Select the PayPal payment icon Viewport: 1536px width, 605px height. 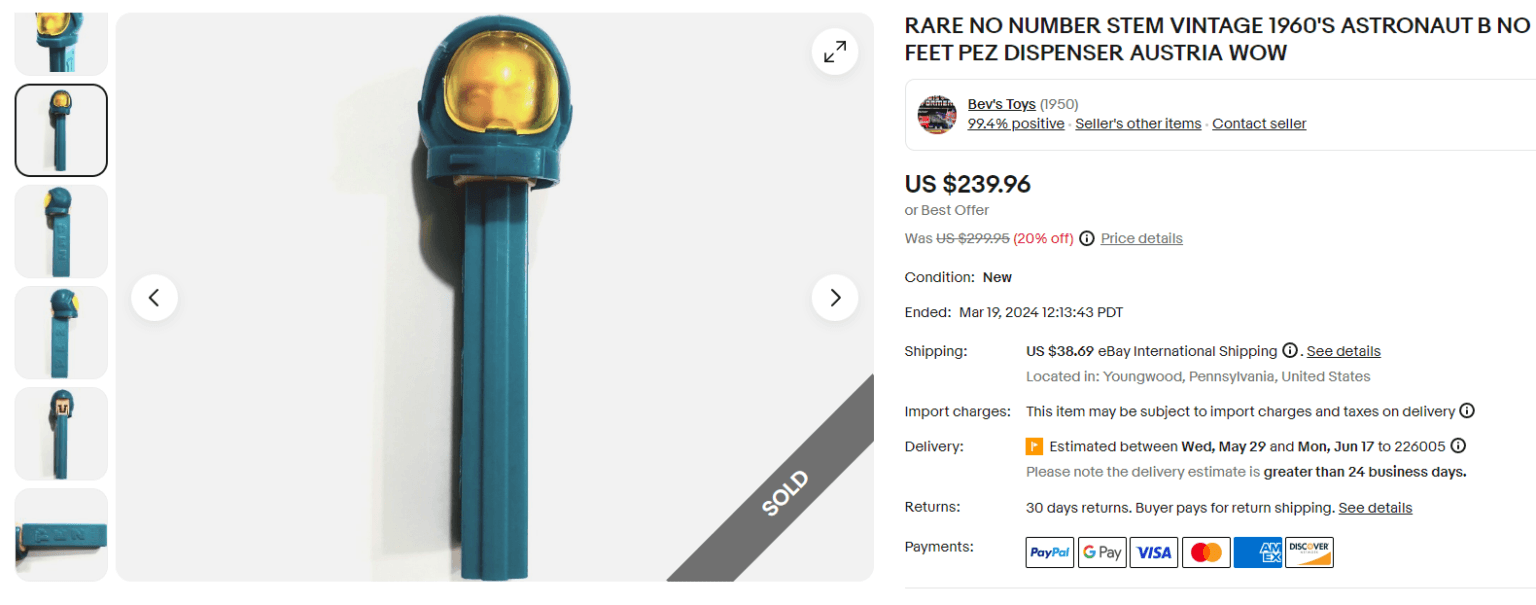[1049, 552]
